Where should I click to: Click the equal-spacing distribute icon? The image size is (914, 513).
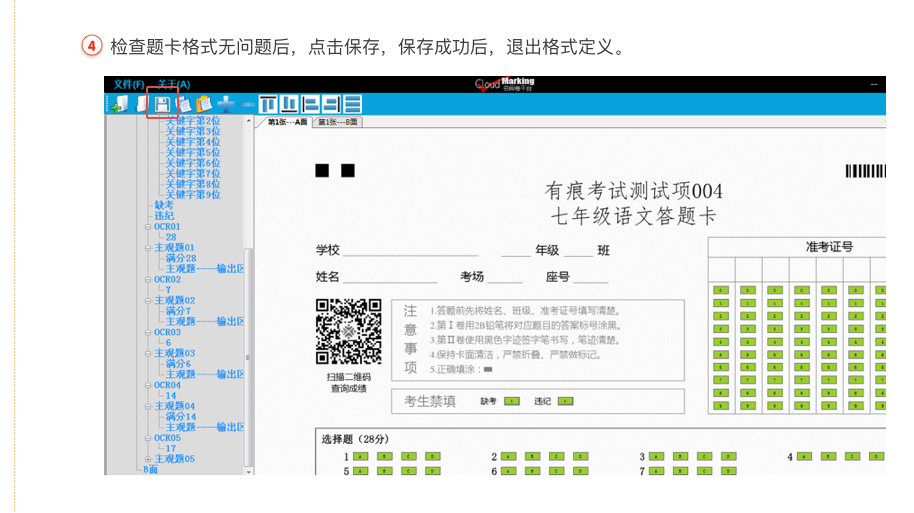pyautogui.click(x=353, y=103)
